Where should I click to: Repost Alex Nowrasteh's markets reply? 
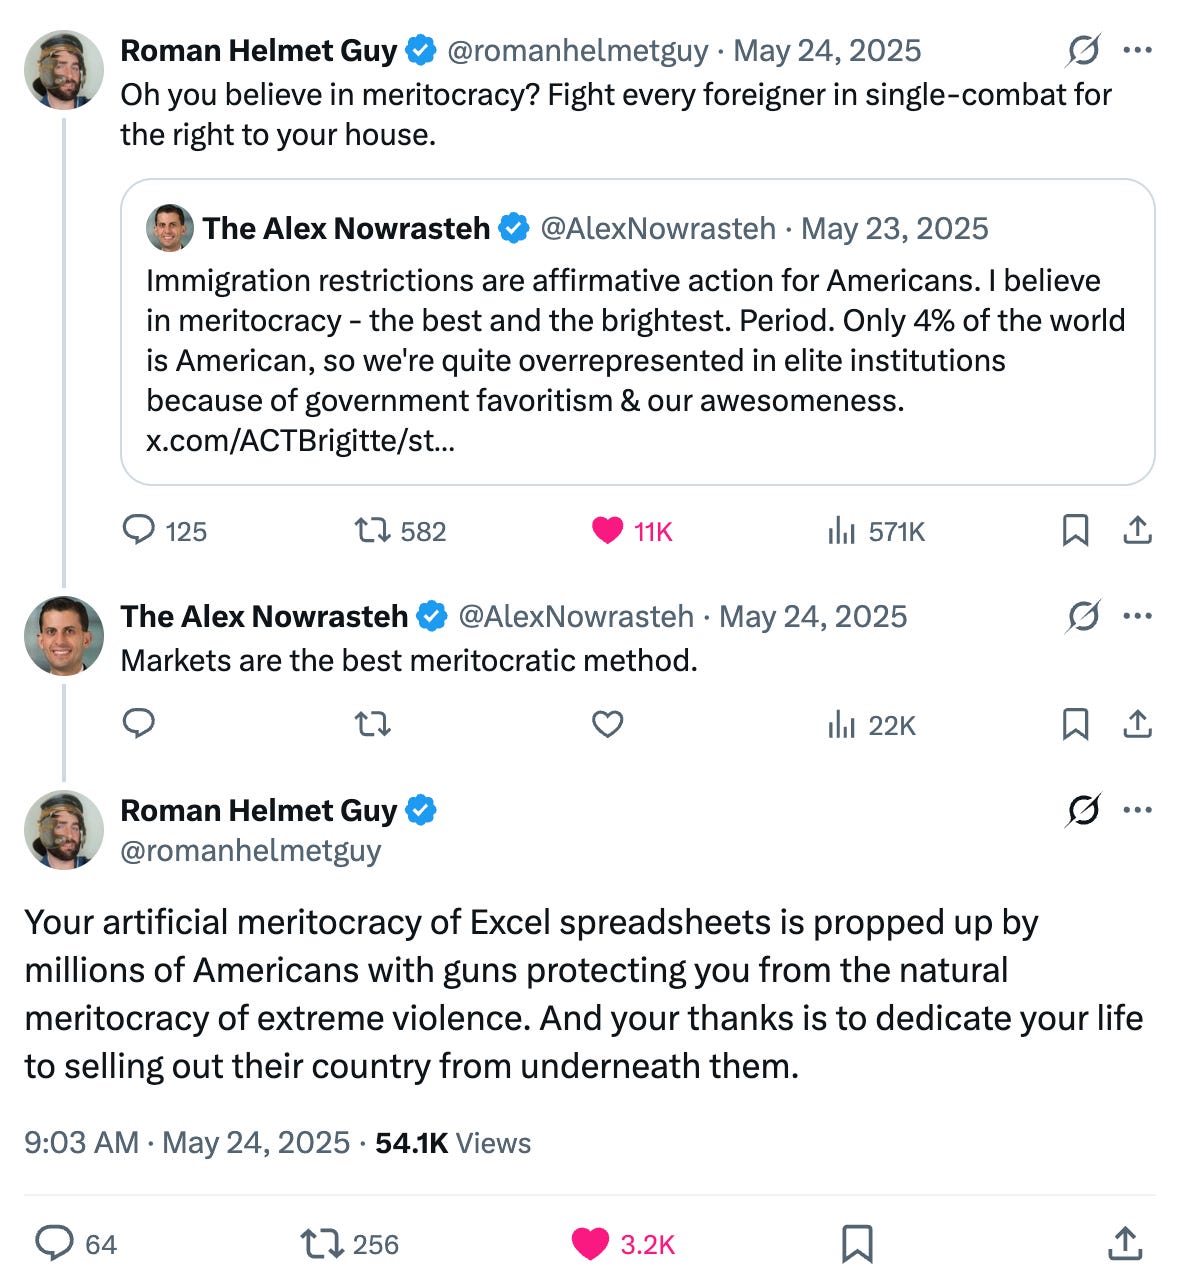tap(373, 724)
